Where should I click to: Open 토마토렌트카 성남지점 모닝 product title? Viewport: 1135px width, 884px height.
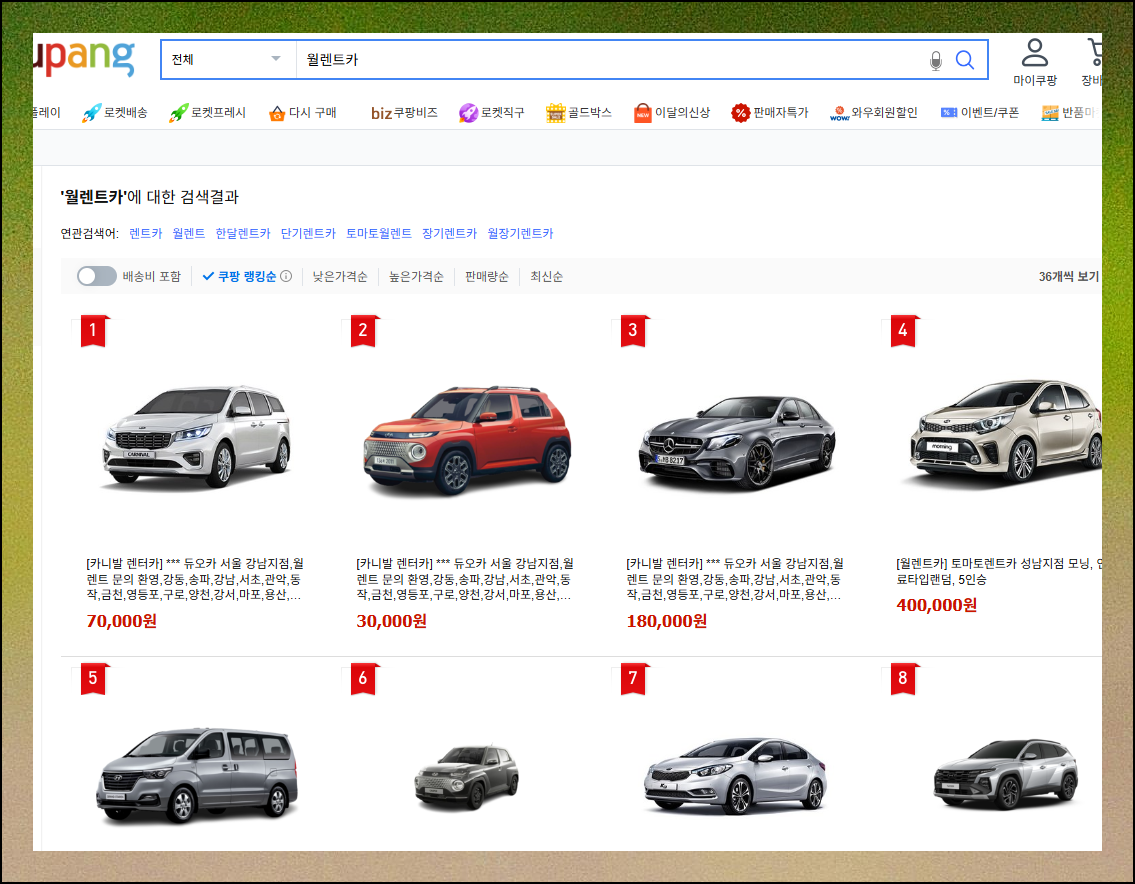click(999, 571)
